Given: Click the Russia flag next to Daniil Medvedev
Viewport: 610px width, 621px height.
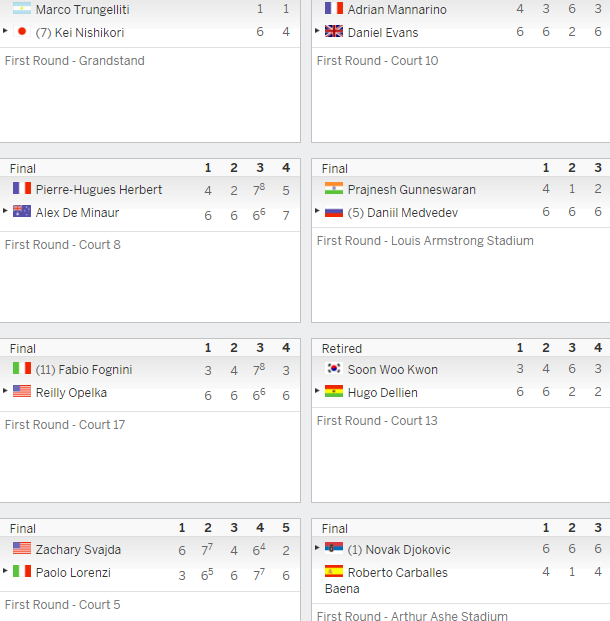Looking at the screenshot, I should click(334, 213).
